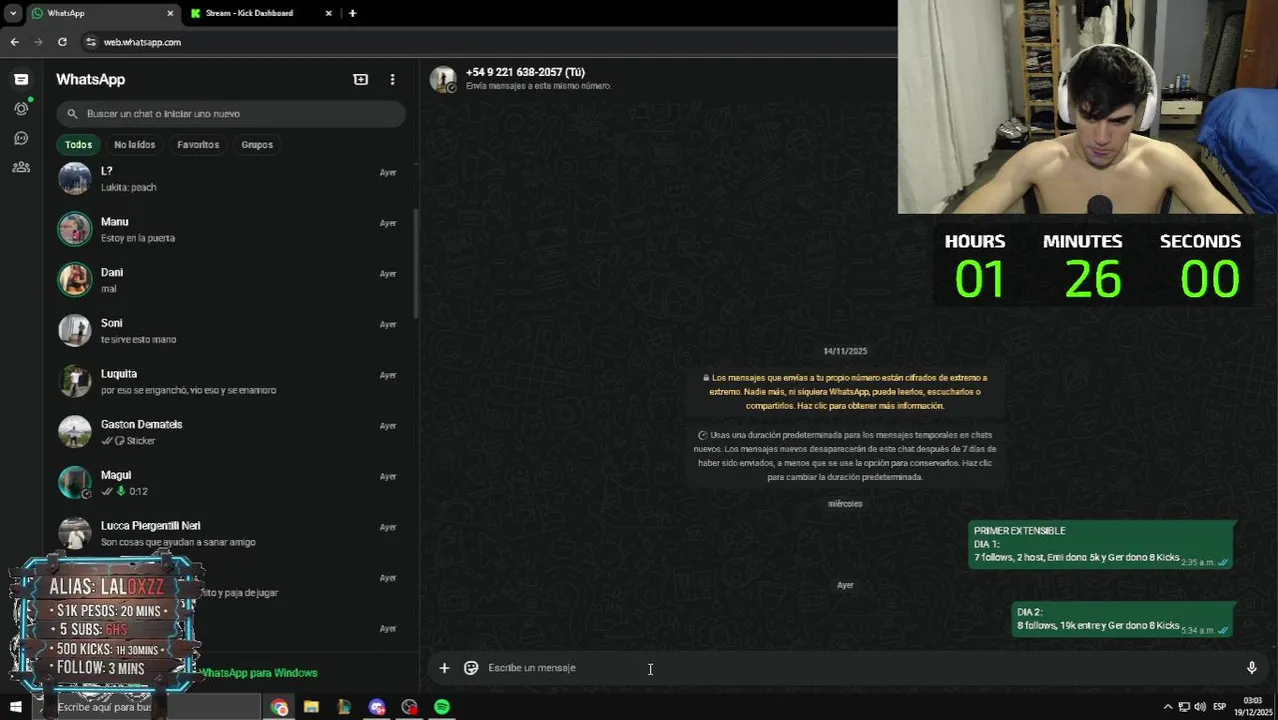Viewport: 1278px width, 720px height.
Task: Open the WhatsApp three-dot menu
Action: (x=392, y=79)
